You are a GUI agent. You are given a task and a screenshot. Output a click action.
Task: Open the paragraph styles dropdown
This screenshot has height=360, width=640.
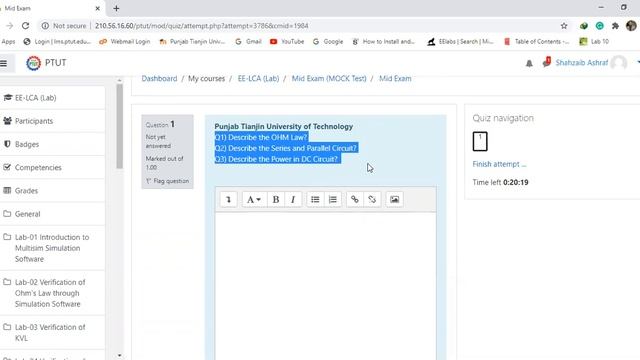coord(253,200)
